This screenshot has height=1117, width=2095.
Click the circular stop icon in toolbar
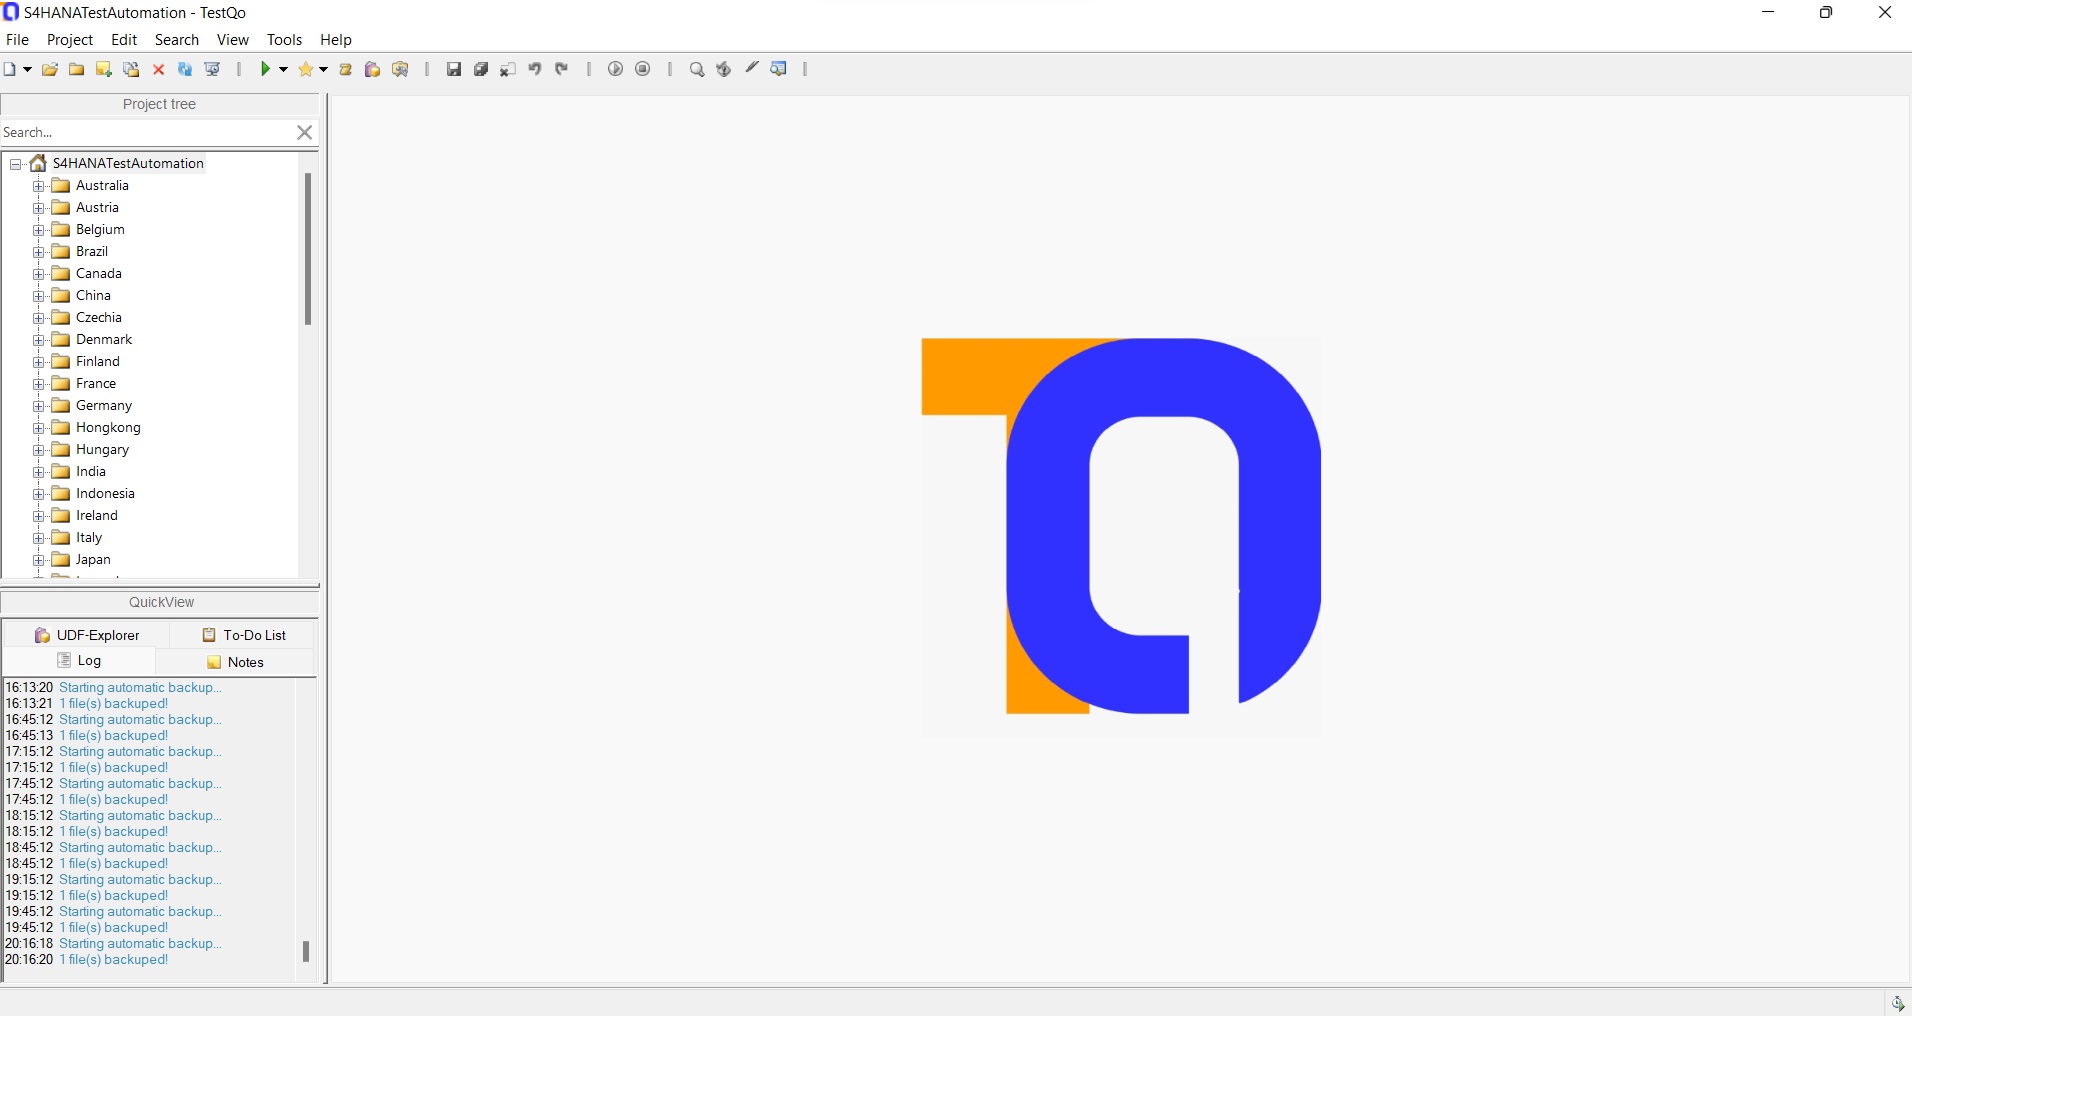pyautogui.click(x=643, y=69)
